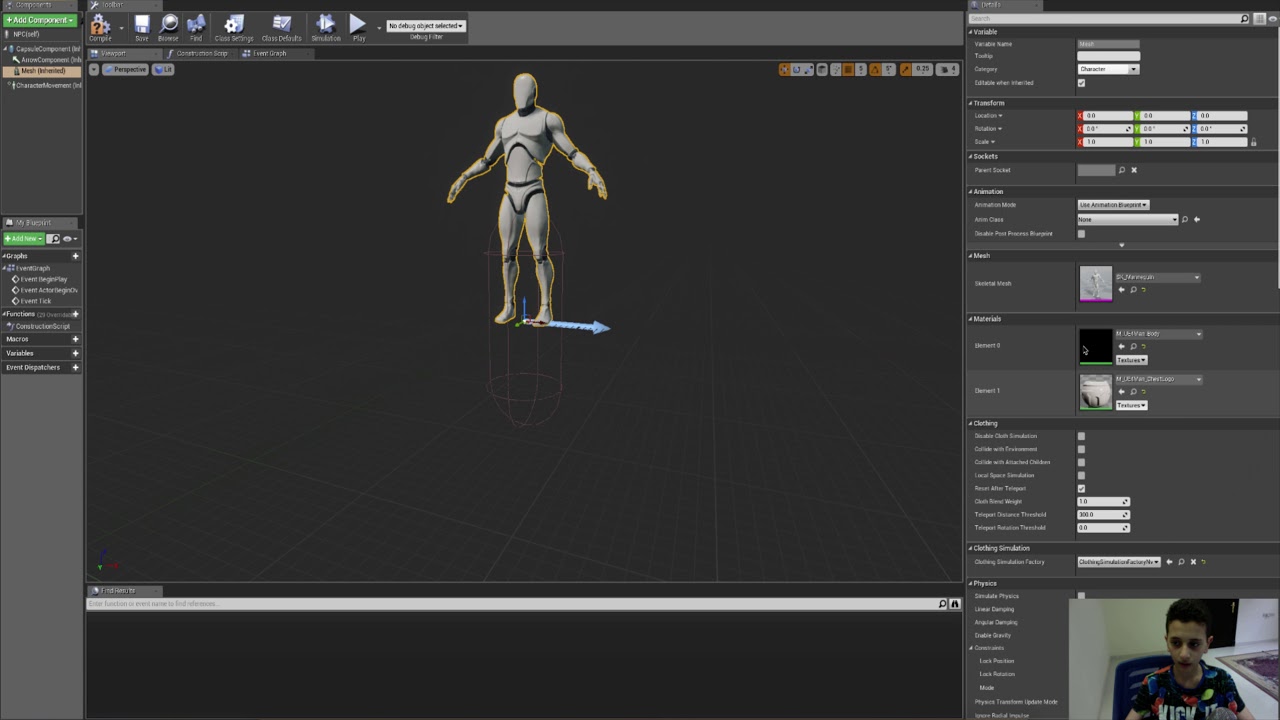1280x720 pixels.
Task: Toggle Collide with Environment checkbox
Action: (1081, 449)
